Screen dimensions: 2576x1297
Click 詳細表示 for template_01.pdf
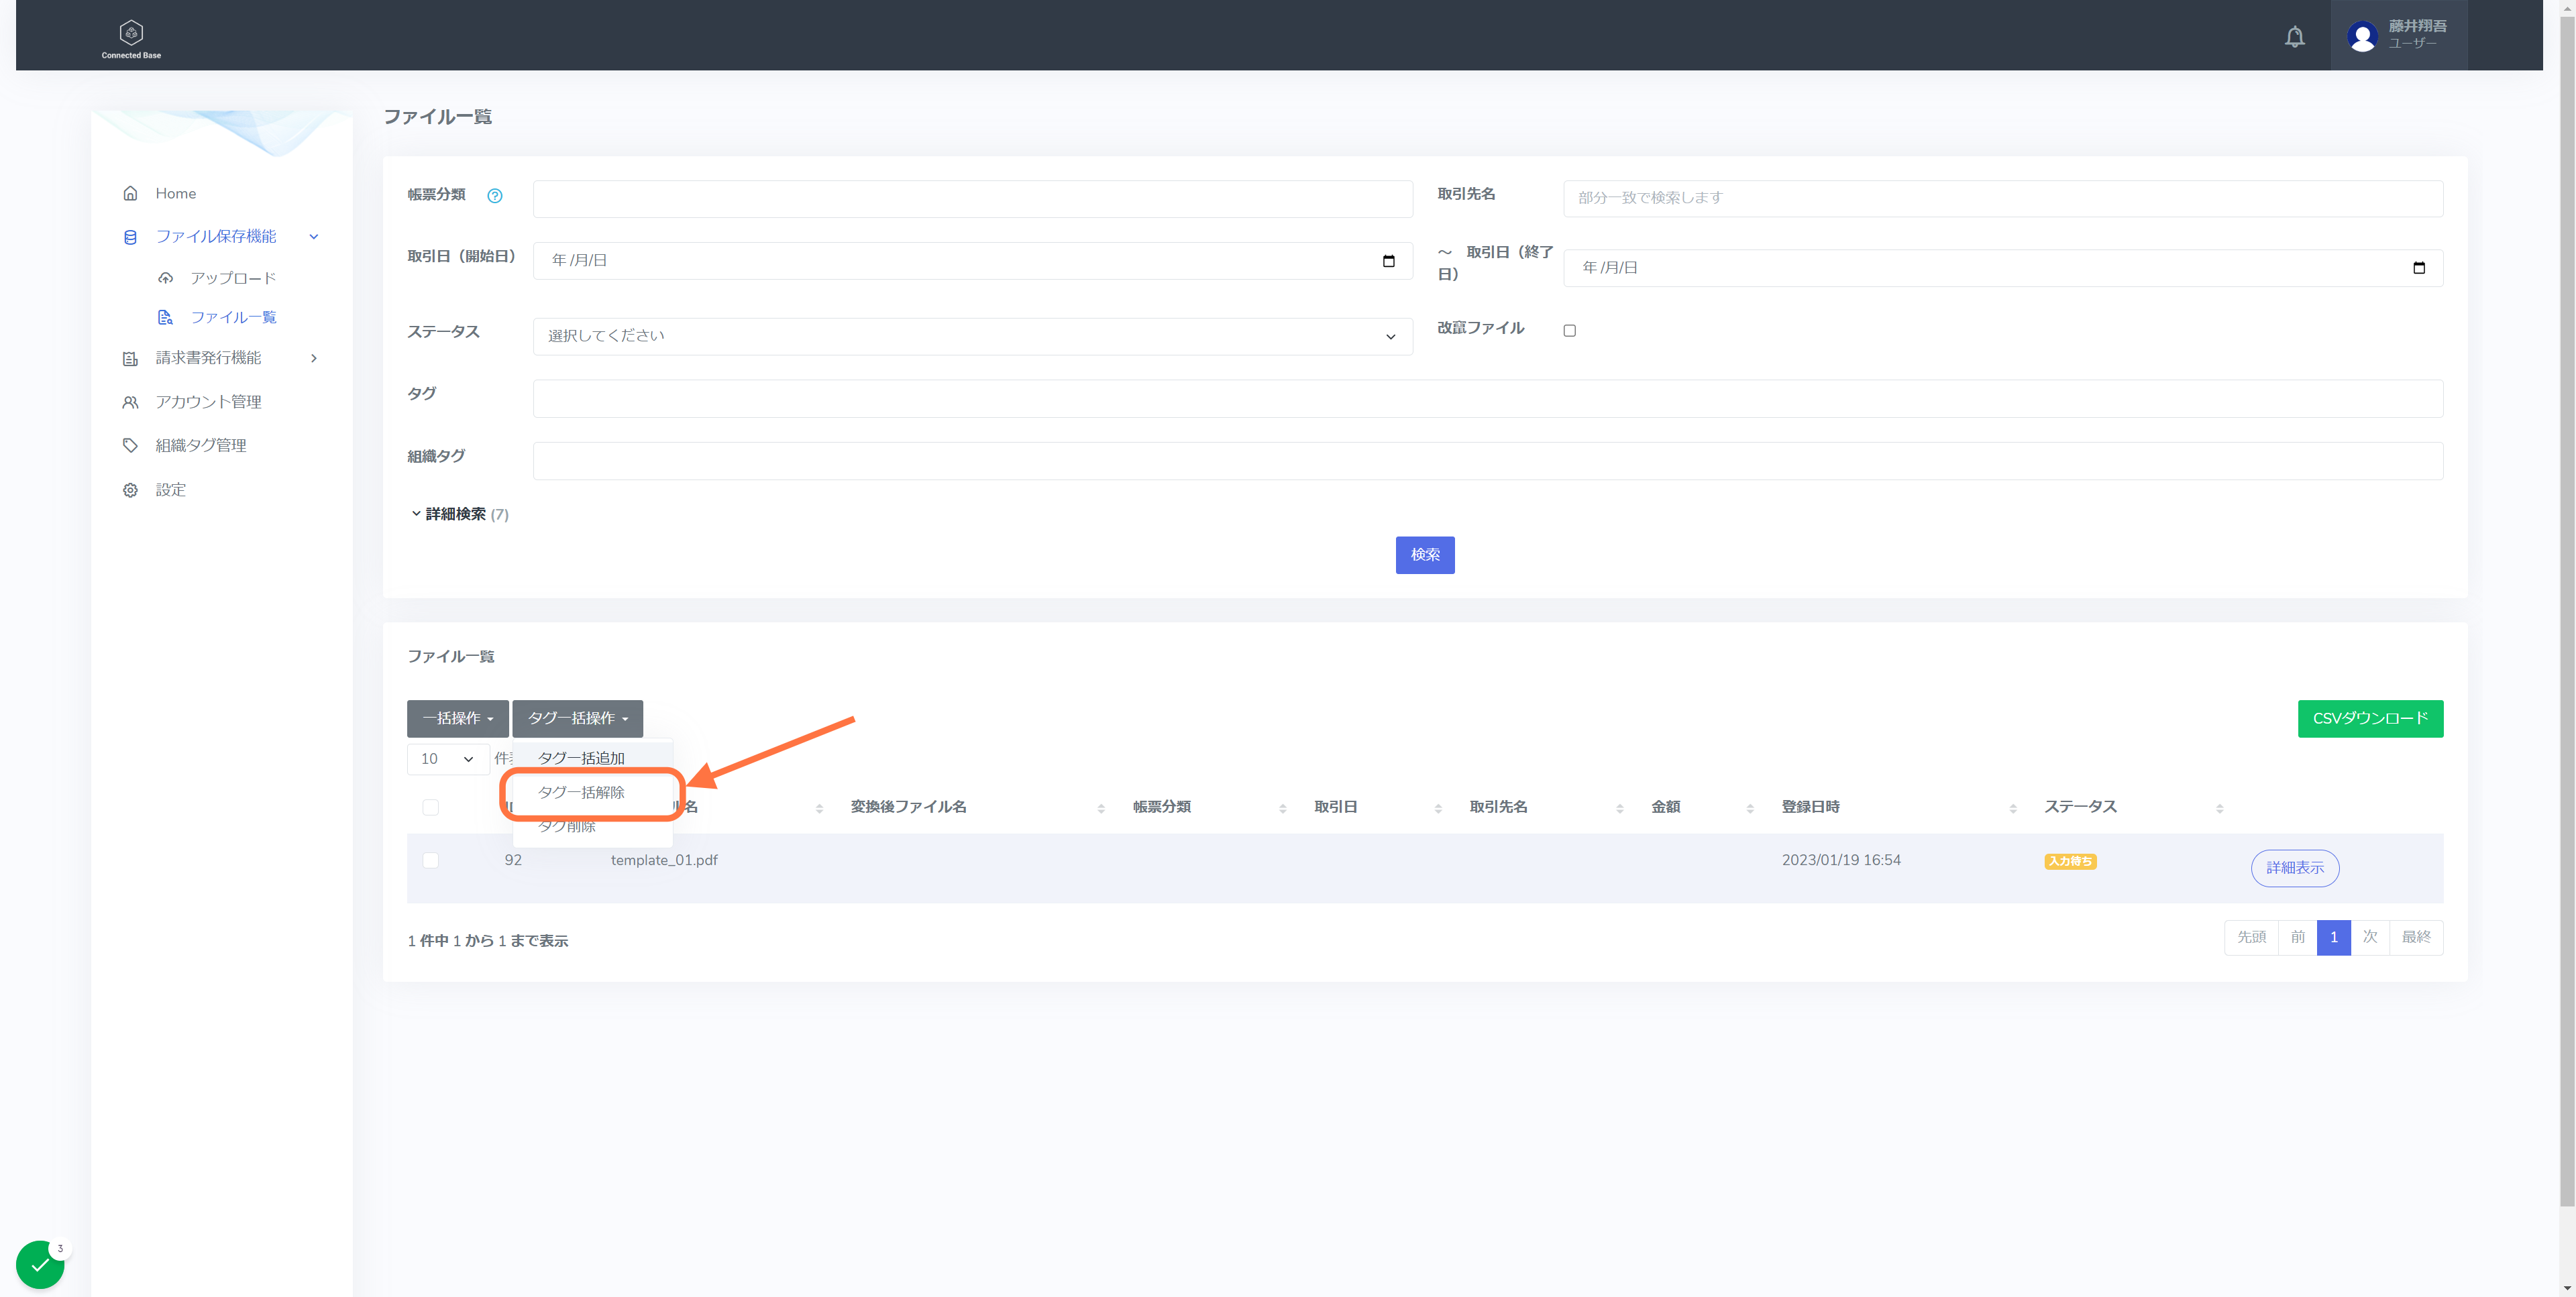pos(2295,868)
